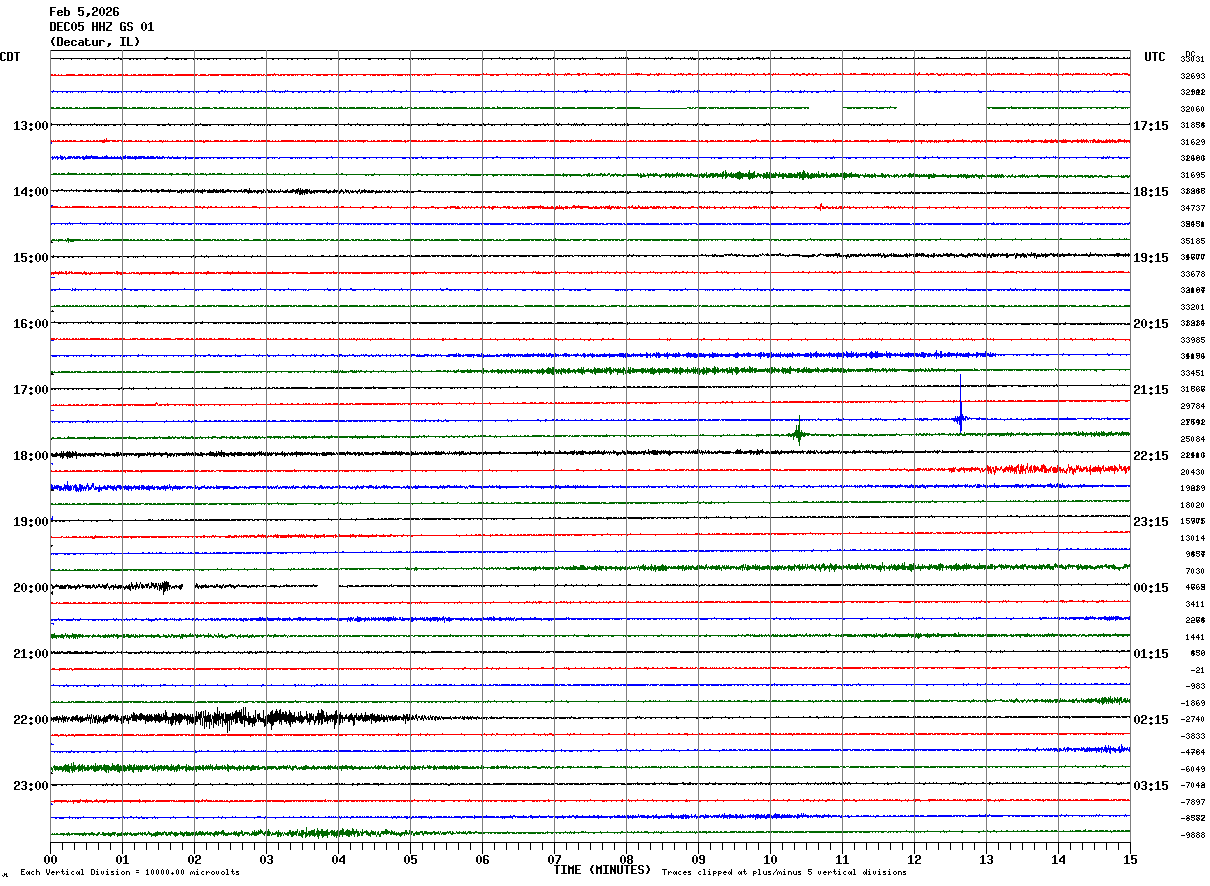
Task: Click the 00:15 UTC time marker
Action: pos(1150,588)
